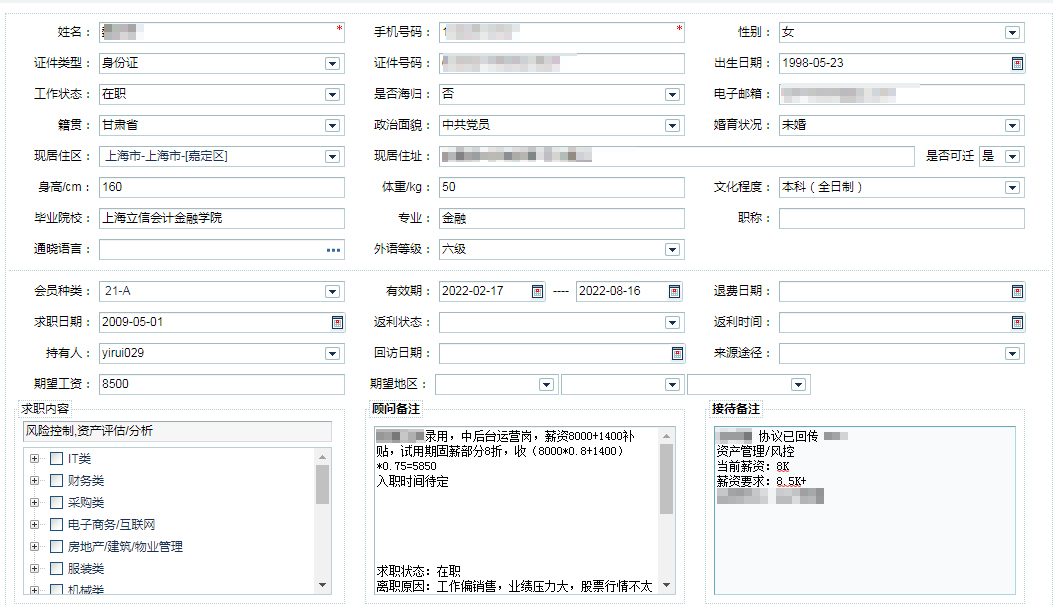Screen dimensions: 1053x605
Task: Expand the 采购类 tree node
Action: click(x=34, y=502)
